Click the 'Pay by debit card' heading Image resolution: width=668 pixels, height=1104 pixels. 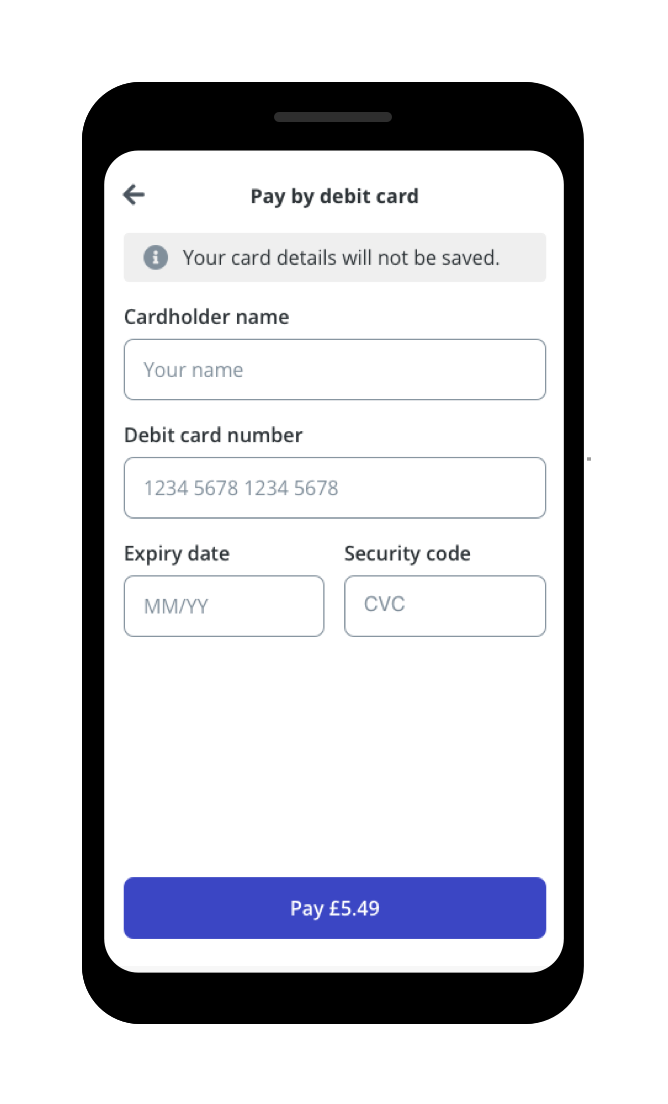tap(334, 196)
